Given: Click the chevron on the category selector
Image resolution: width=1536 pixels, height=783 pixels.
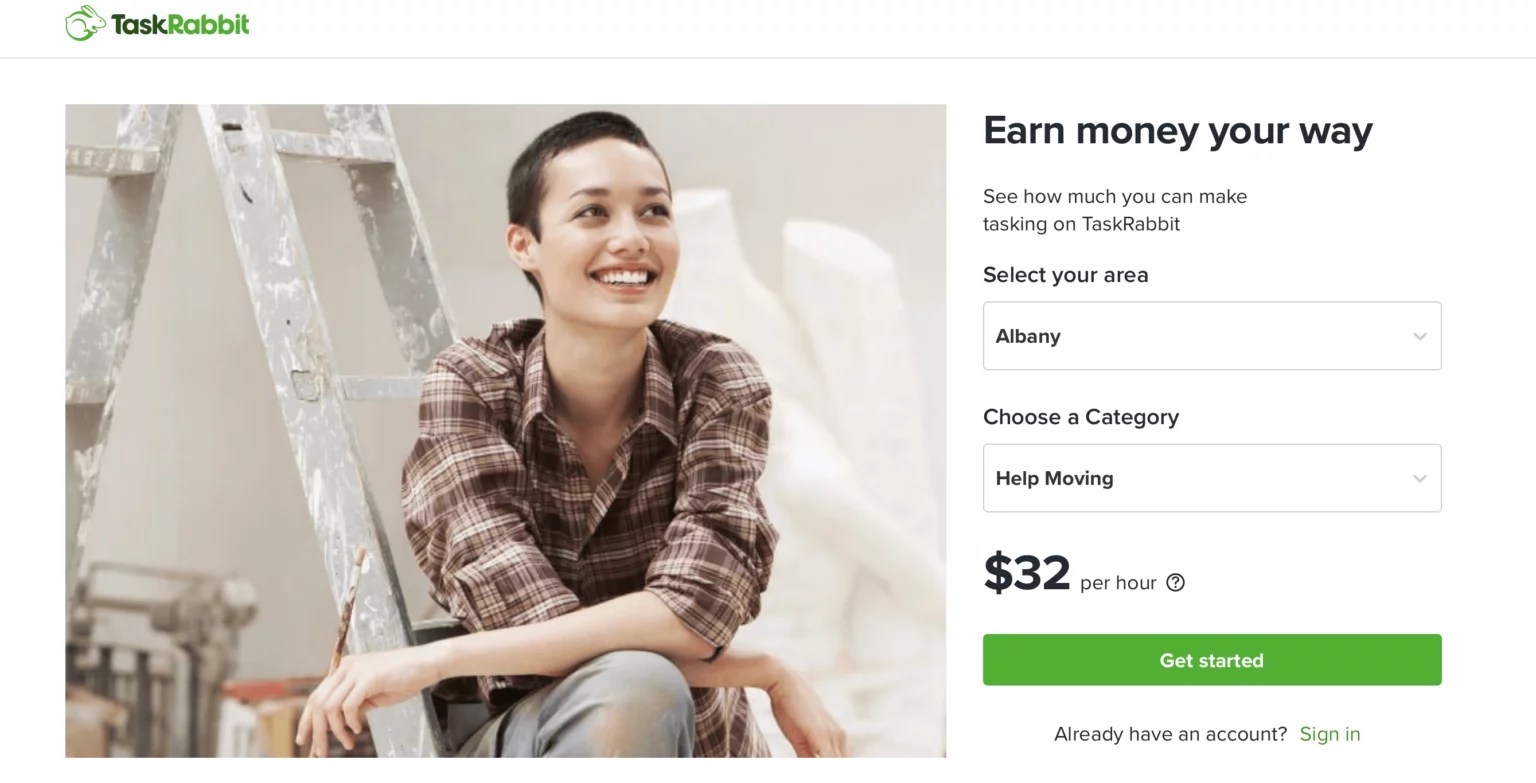Looking at the screenshot, I should coord(1419,478).
